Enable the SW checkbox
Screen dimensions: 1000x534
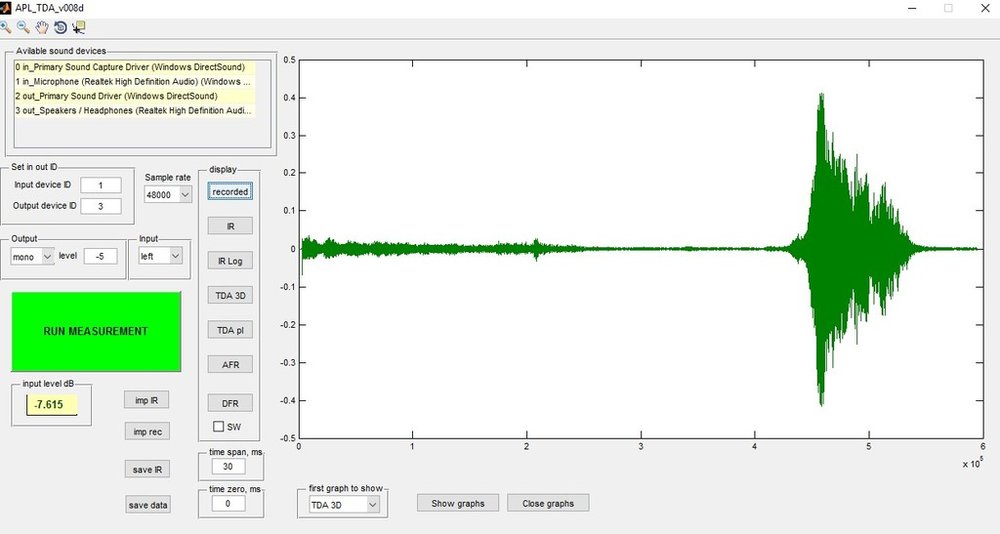click(219, 426)
